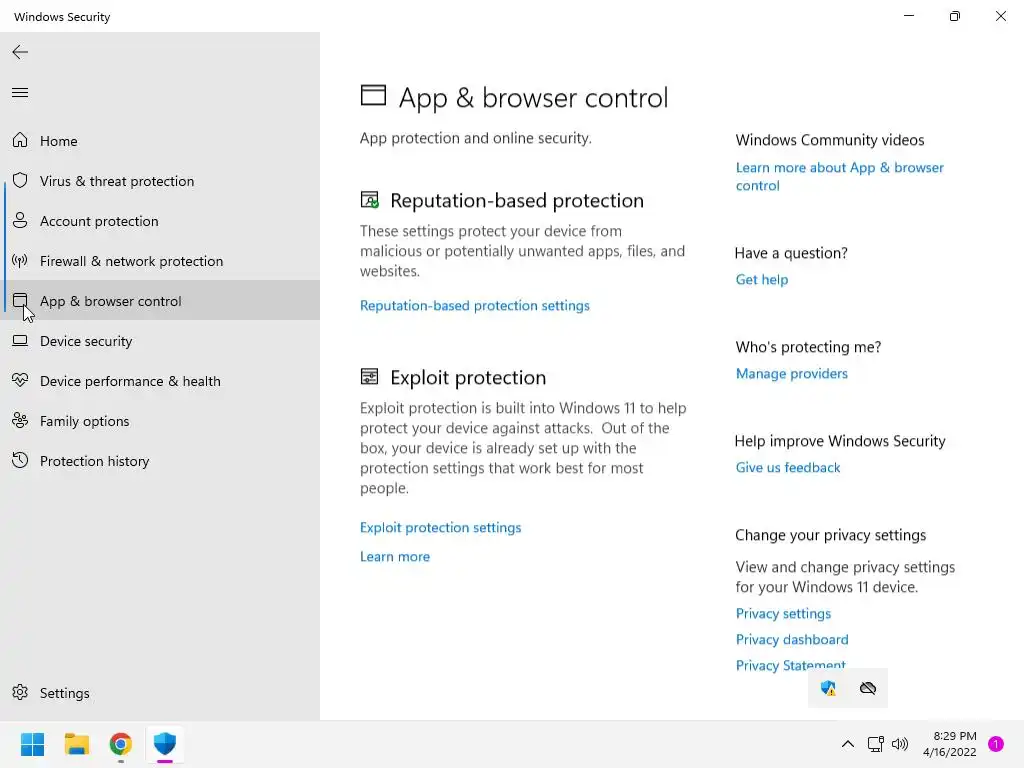Click the Windows Community videos heading
Image resolution: width=1024 pixels, height=768 pixels.
click(830, 140)
